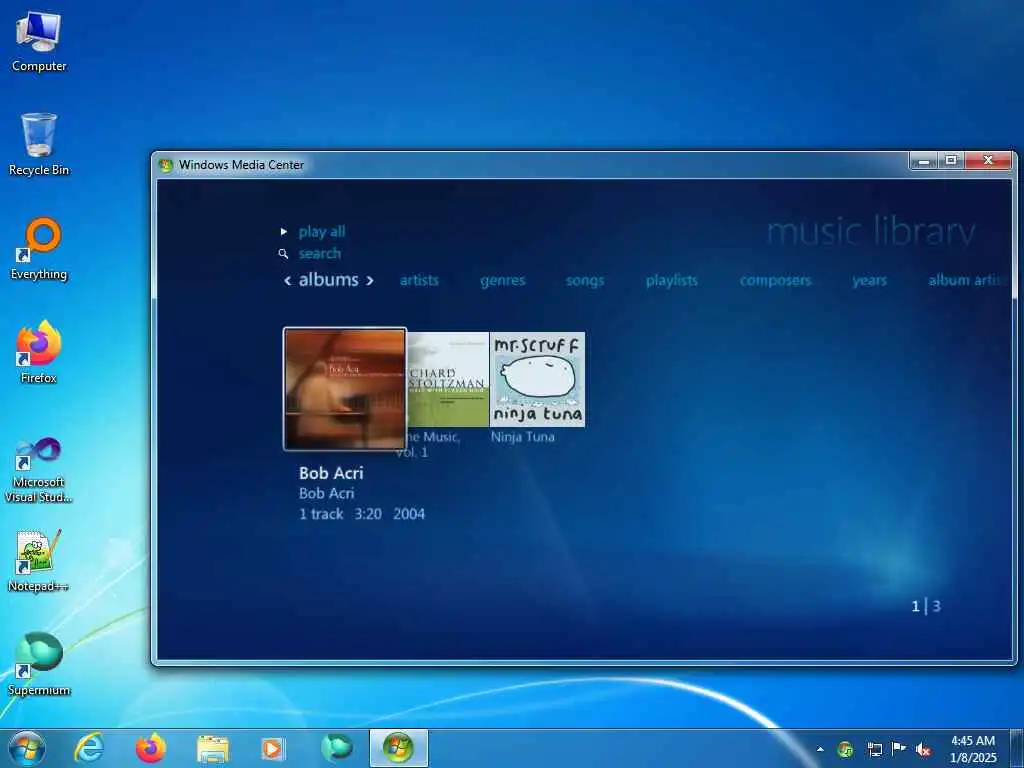The width and height of the screenshot is (1024, 768).
Task: Select the Microsoft Visual Studio desktop shortcut
Action: point(39,470)
